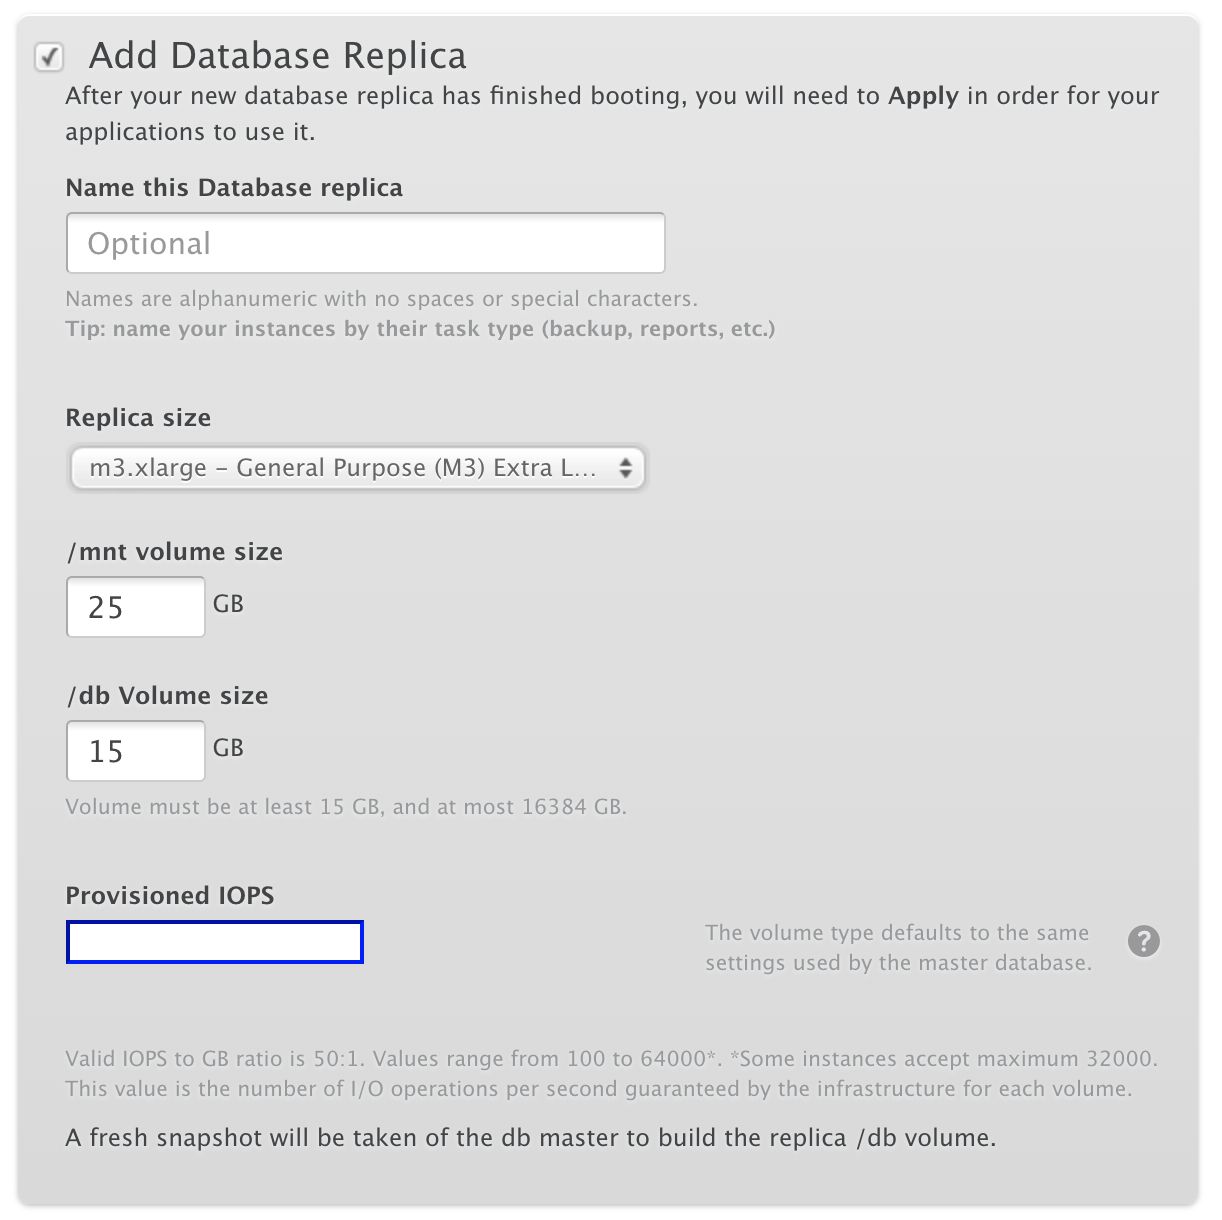
Task: Click the Add Database Replica heading
Action: 278,55
